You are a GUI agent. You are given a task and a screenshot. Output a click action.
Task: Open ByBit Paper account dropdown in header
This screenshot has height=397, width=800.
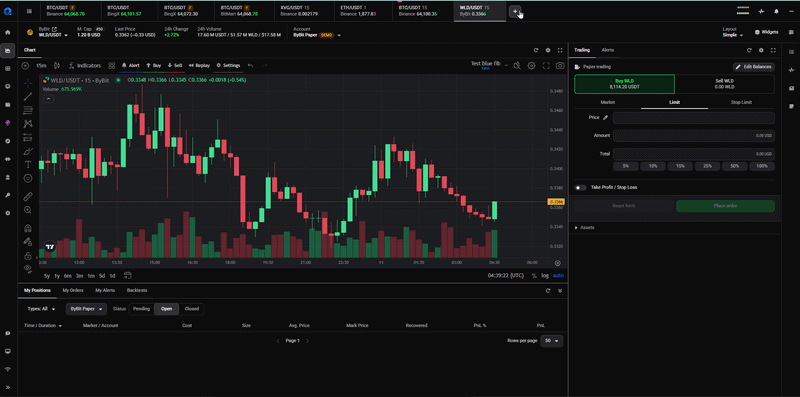(317, 35)
